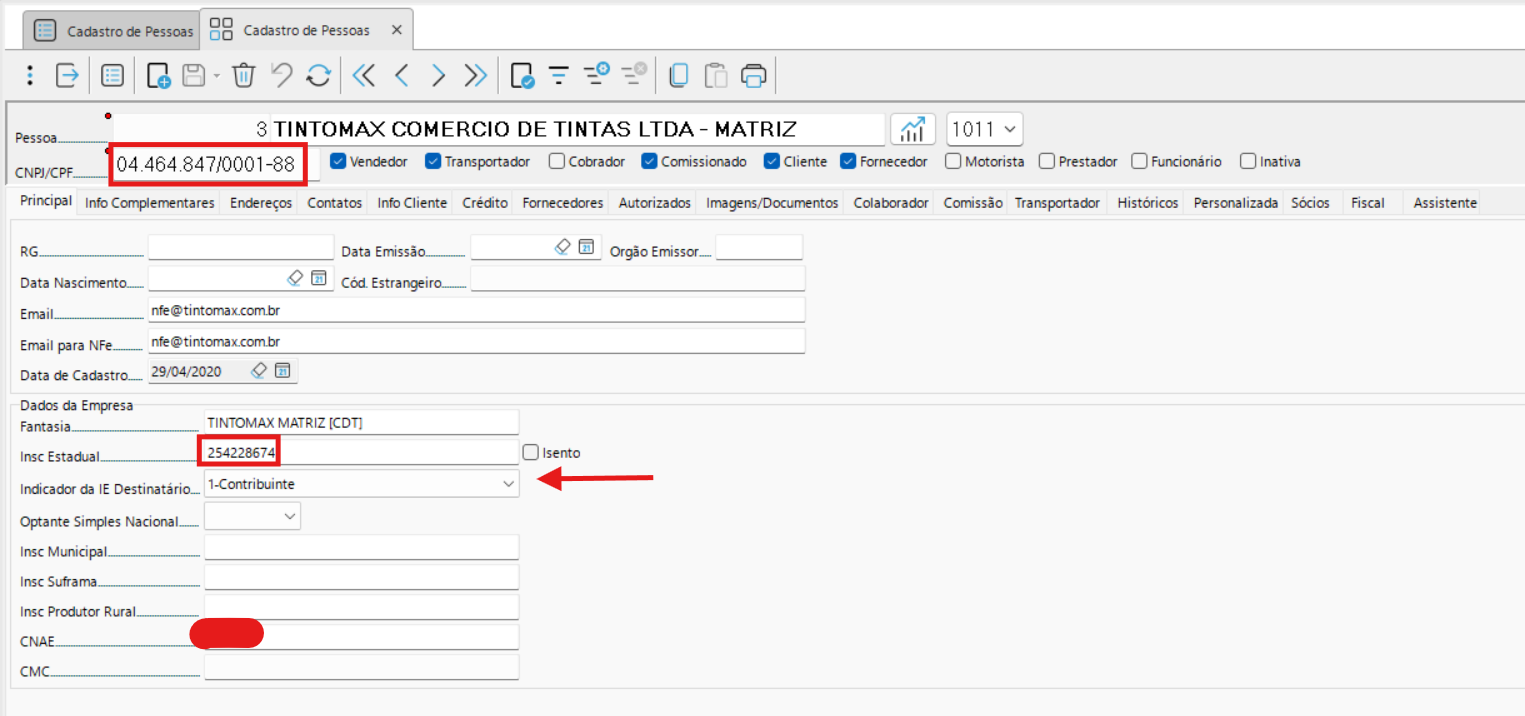Click the print icon in toolbar
This screenshot has width=1525, height=716.
[754, 75]
